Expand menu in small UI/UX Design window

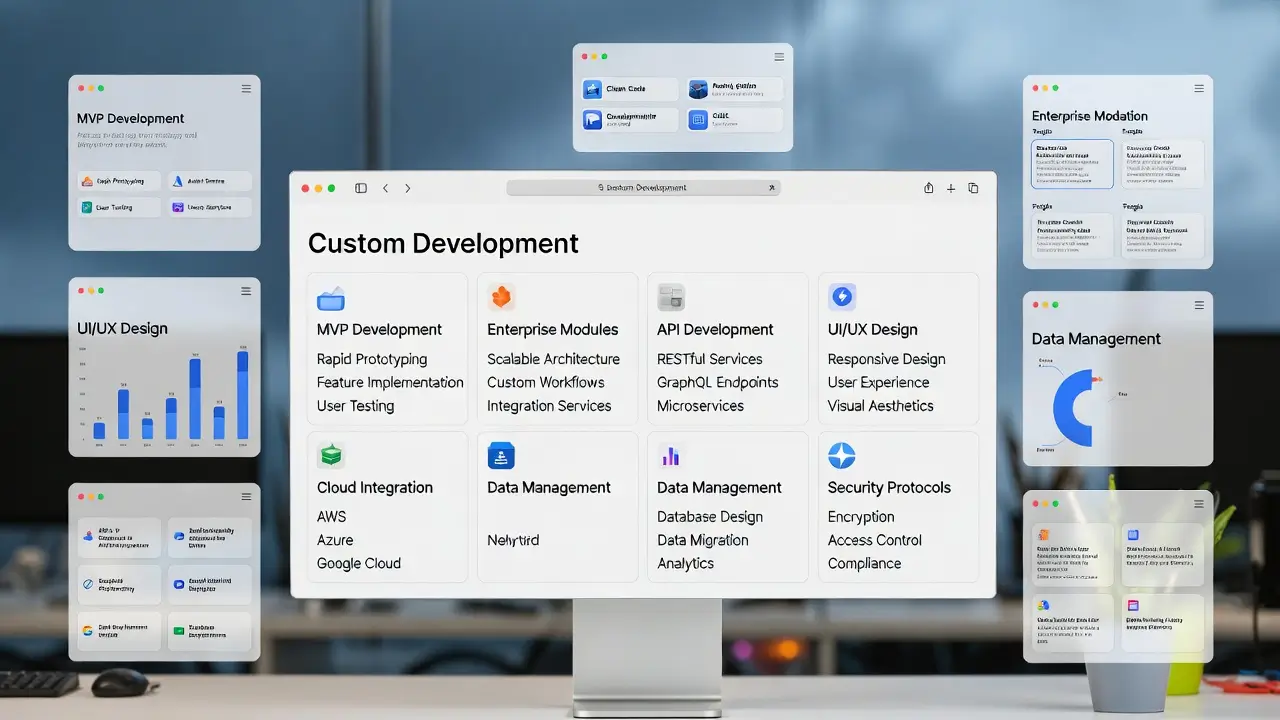(246, 291)
